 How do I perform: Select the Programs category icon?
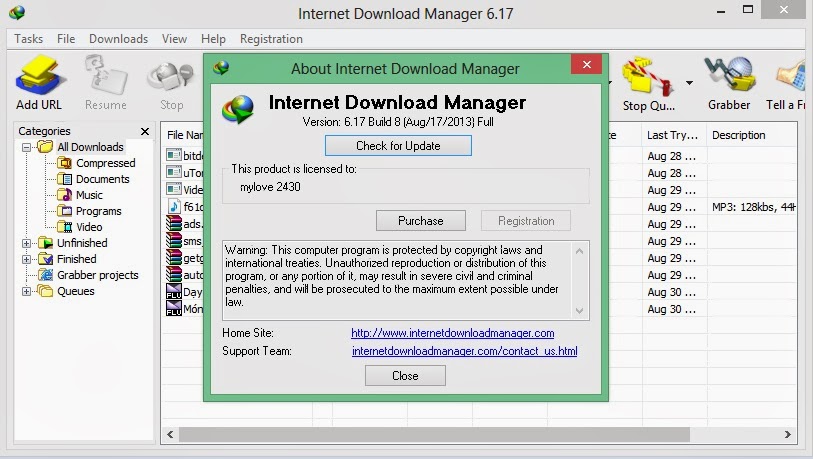[65, 211]
